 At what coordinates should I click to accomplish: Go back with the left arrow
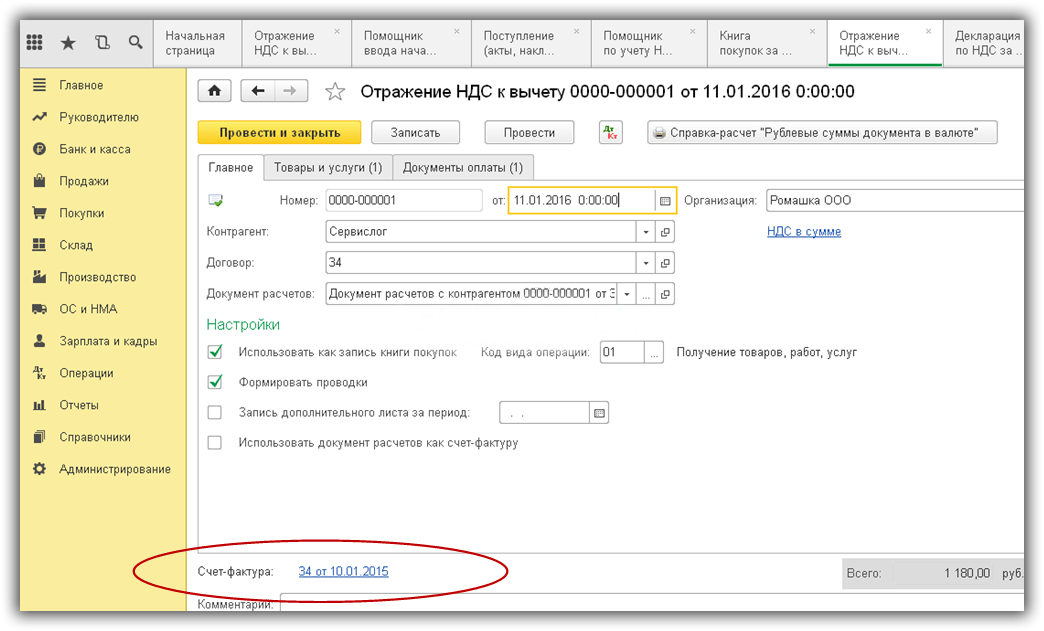[258, 91]
